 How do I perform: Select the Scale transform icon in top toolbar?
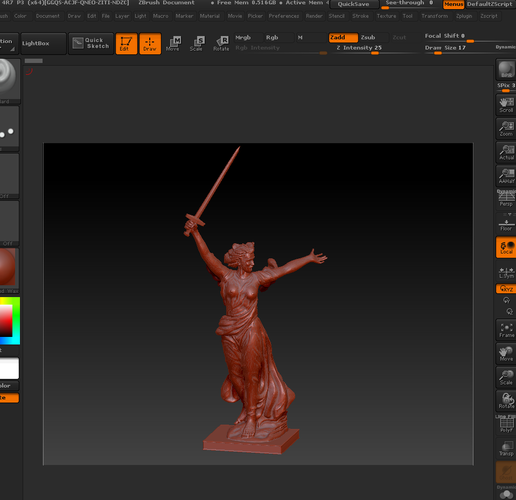click(x=197, y=44)
